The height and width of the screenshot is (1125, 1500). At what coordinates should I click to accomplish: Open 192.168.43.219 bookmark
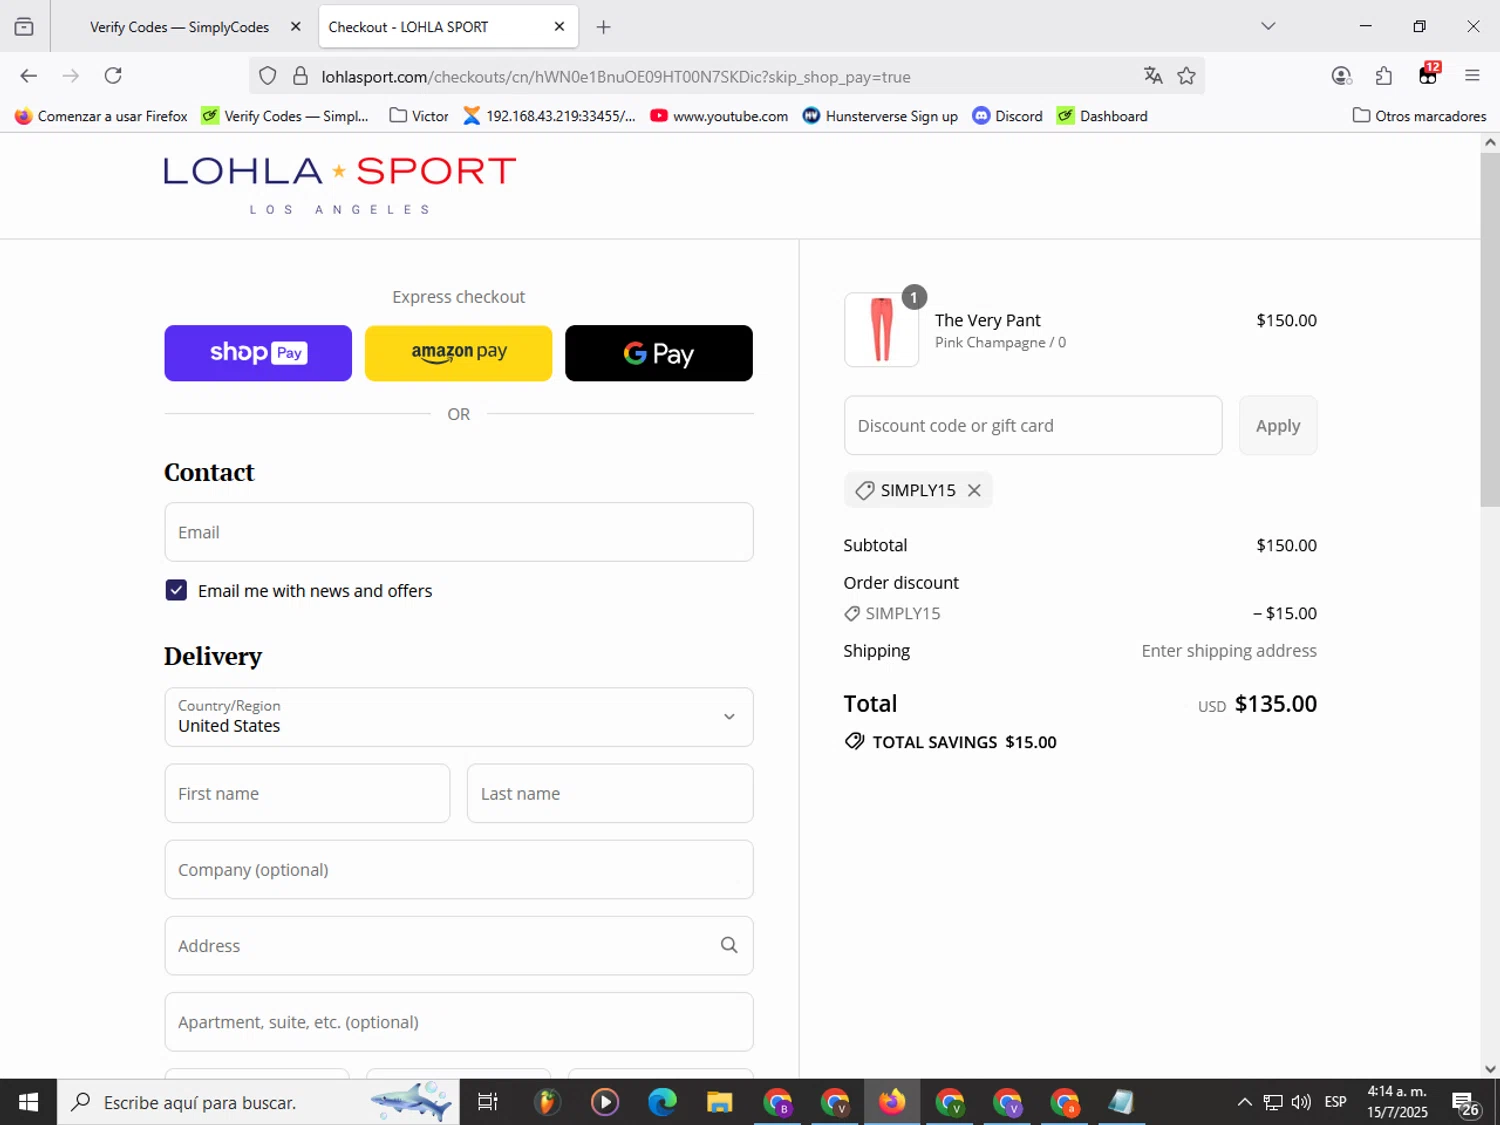[549, 116]
